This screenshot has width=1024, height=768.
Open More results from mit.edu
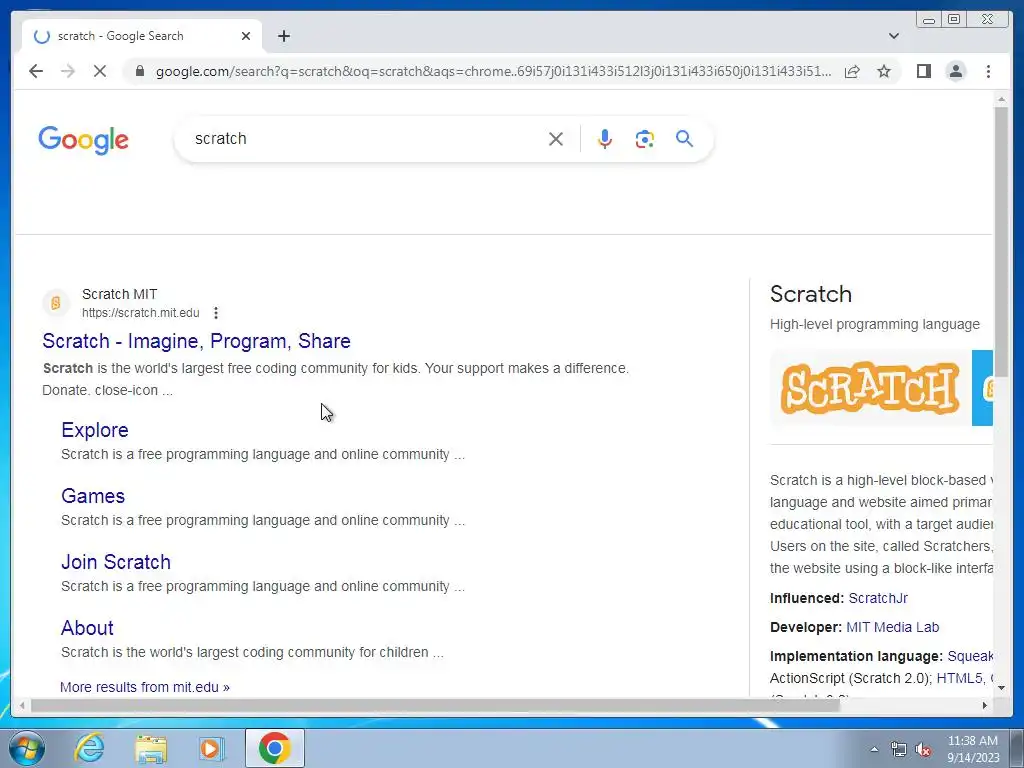[x=145, y=687]
